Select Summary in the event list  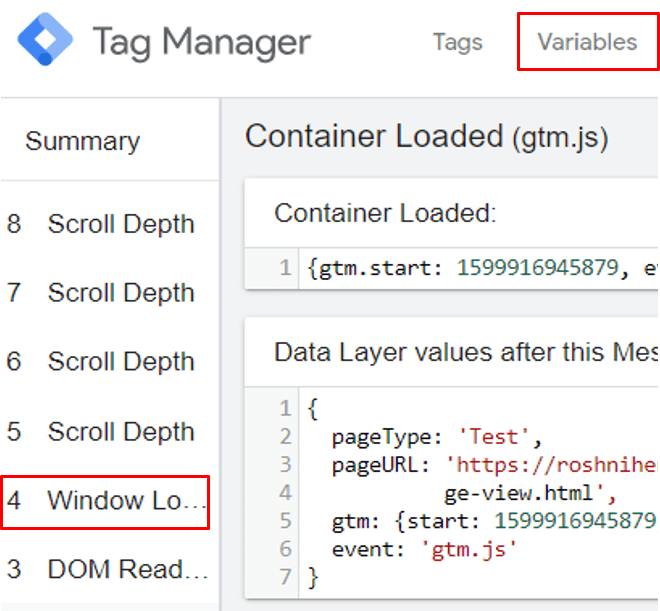(x=82, y=141)
